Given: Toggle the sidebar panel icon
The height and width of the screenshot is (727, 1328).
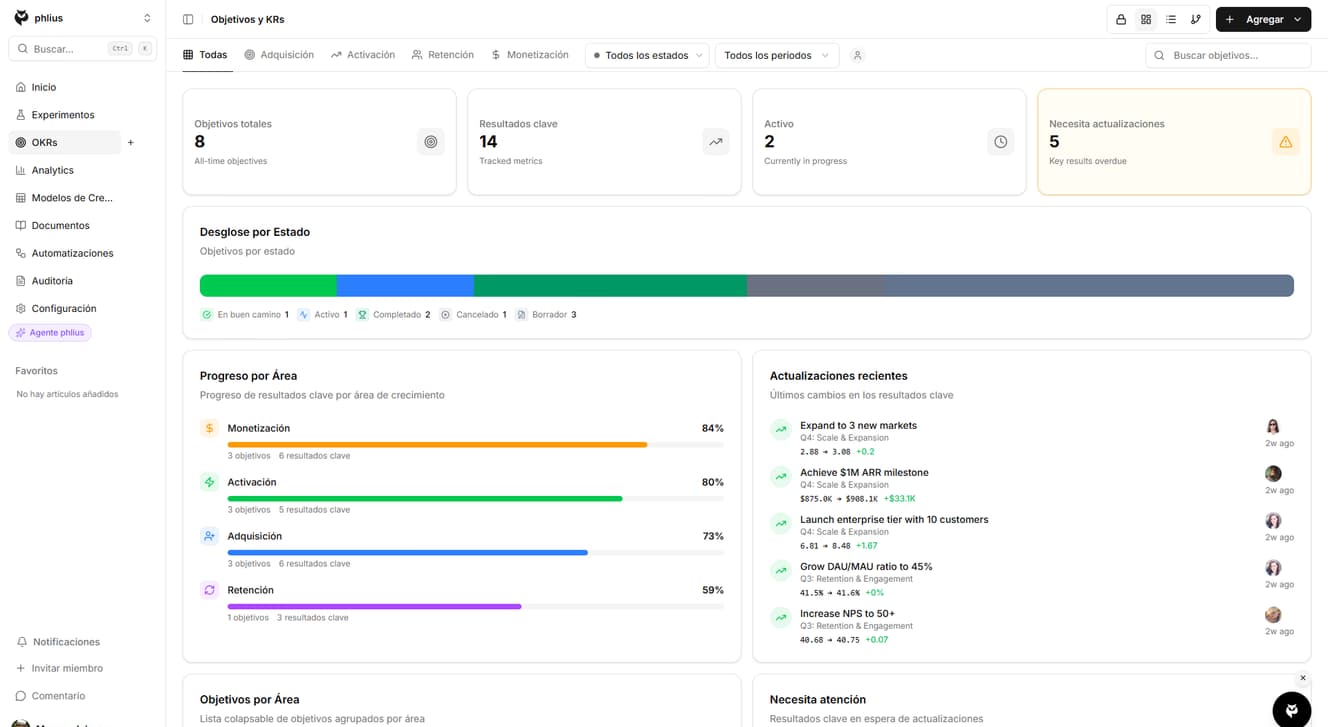Looking at the screenshot, I should coord(188,19).
